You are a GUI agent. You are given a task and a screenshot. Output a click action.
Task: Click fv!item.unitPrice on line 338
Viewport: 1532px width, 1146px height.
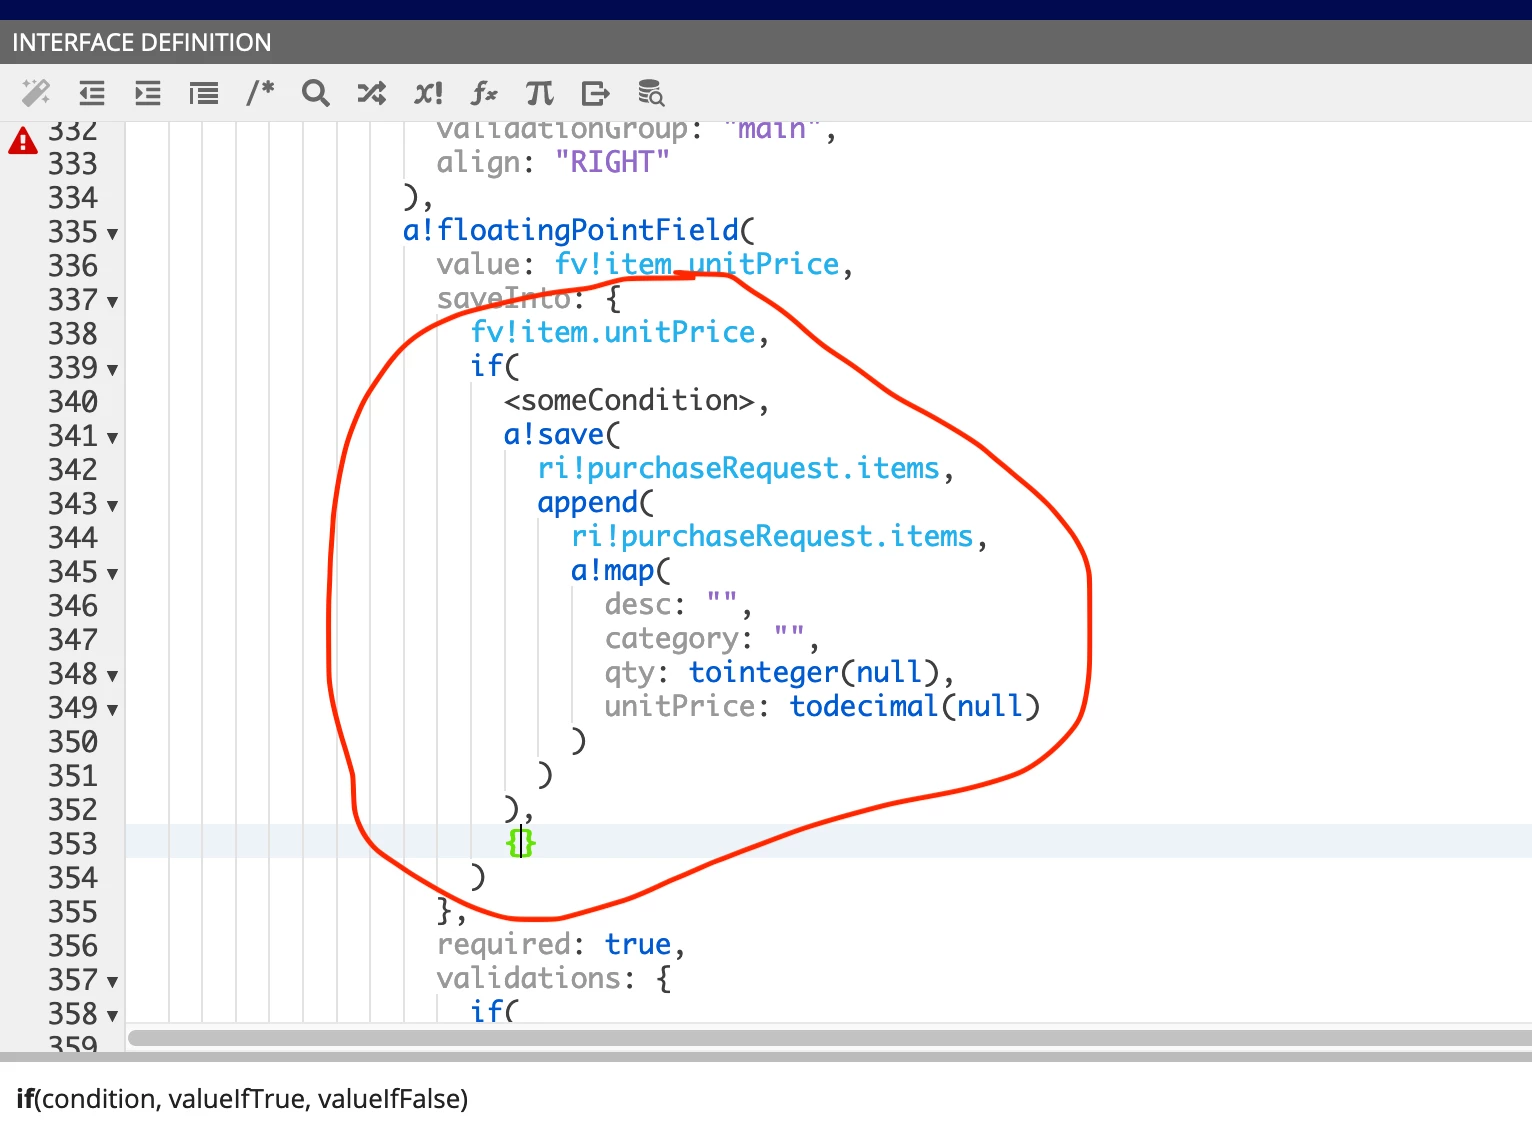point(613,332)
